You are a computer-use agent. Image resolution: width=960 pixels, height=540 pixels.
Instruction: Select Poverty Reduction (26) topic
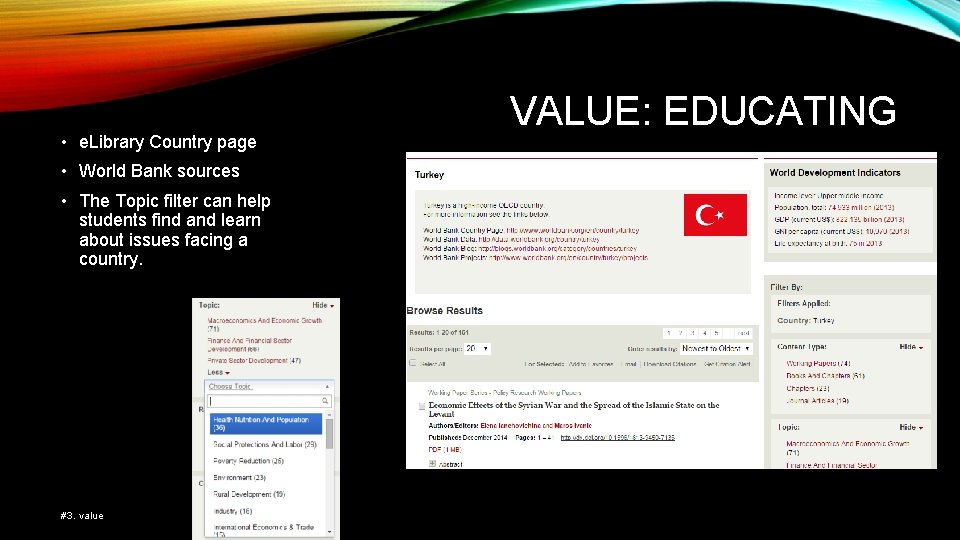(249, 461)
